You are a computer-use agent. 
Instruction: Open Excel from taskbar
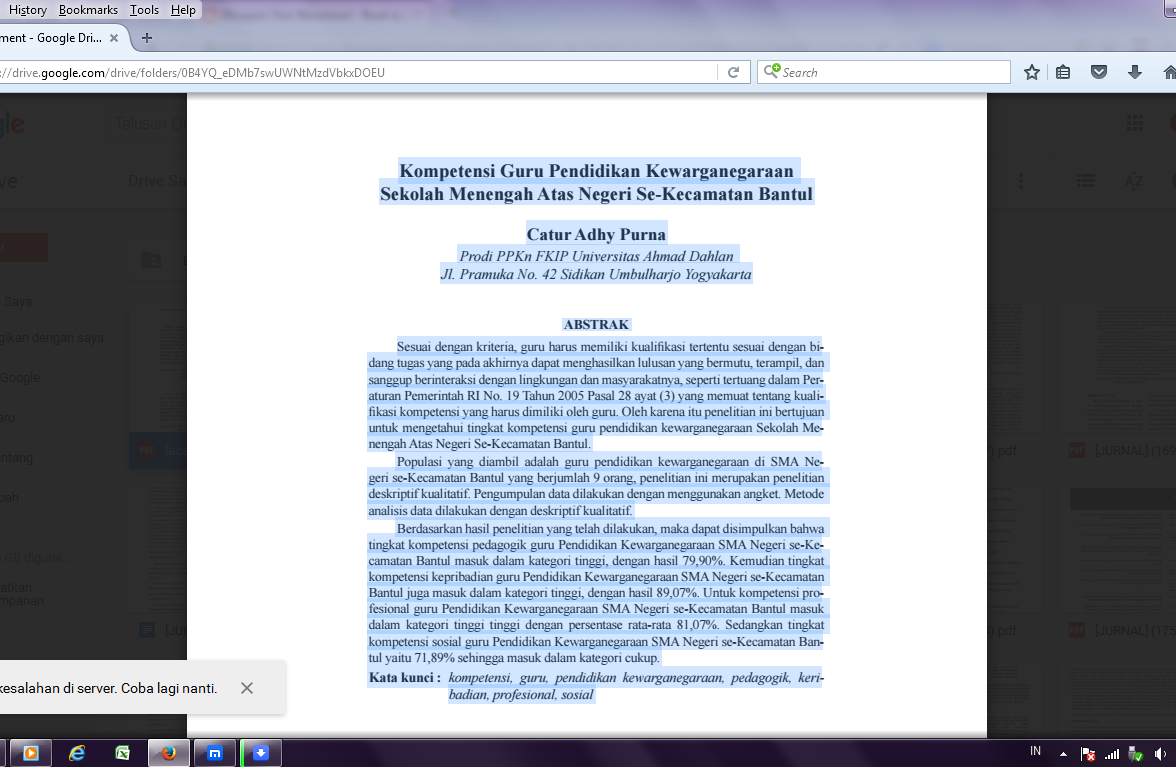tap(122, 753)
